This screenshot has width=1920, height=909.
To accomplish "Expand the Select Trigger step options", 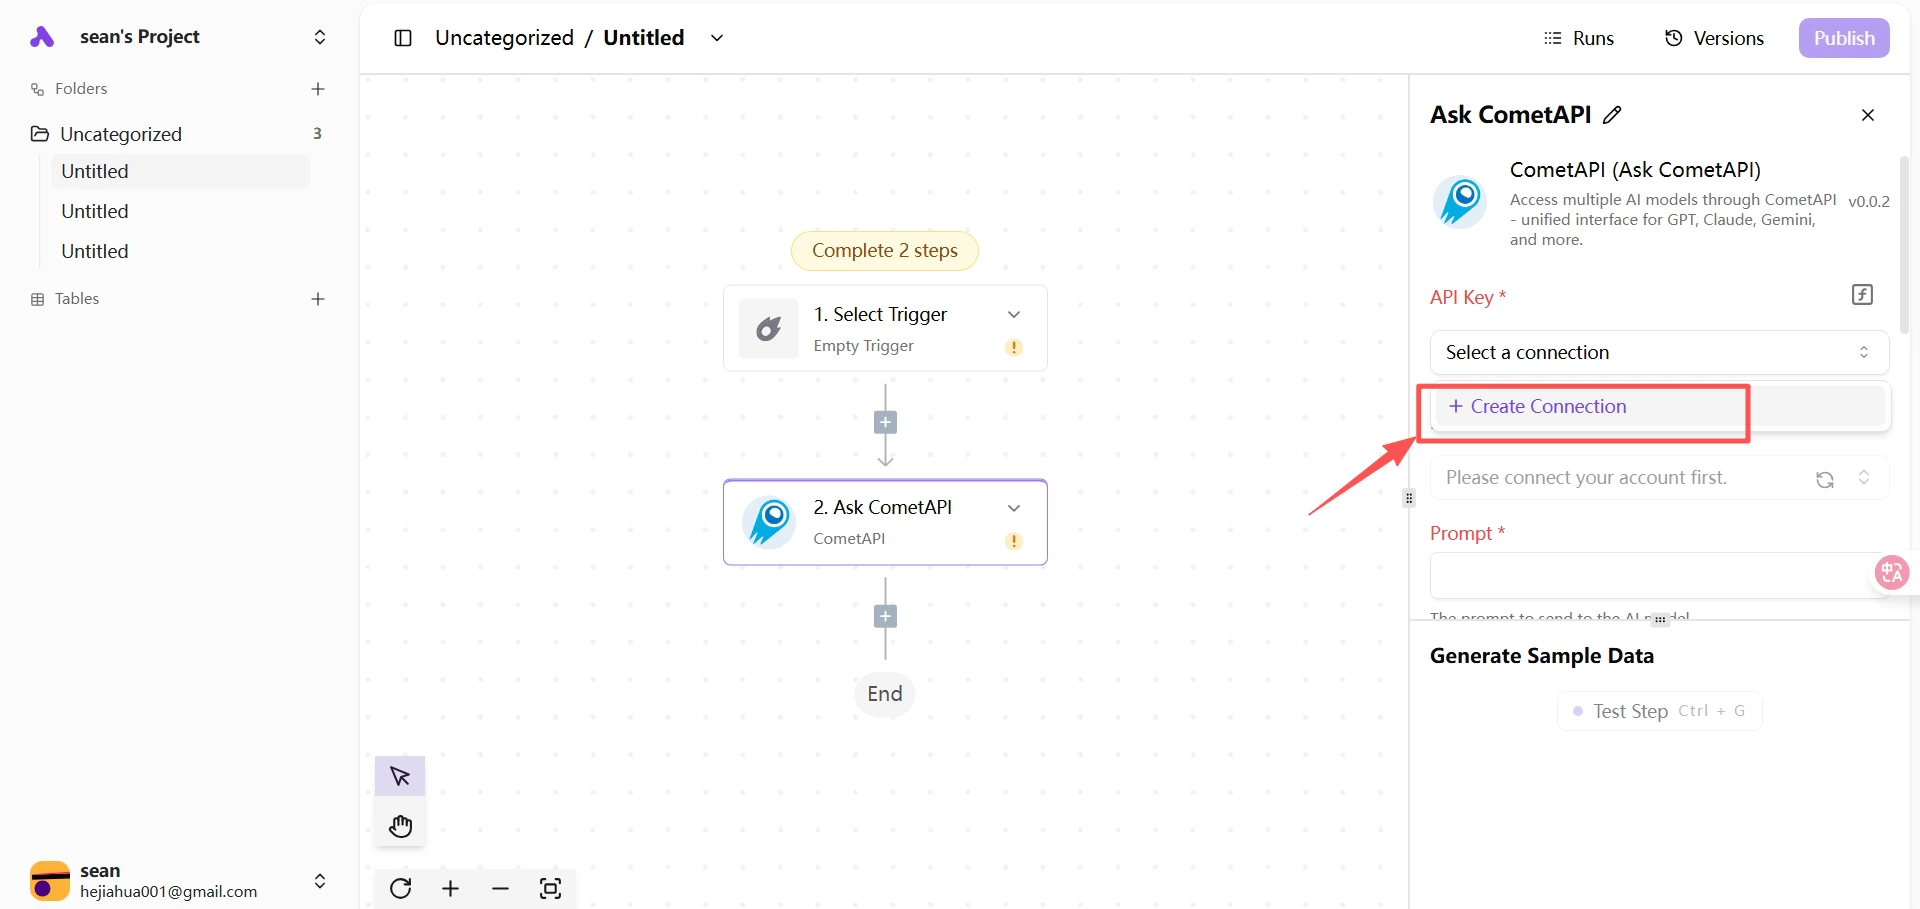I will [x=1014, y=314].
